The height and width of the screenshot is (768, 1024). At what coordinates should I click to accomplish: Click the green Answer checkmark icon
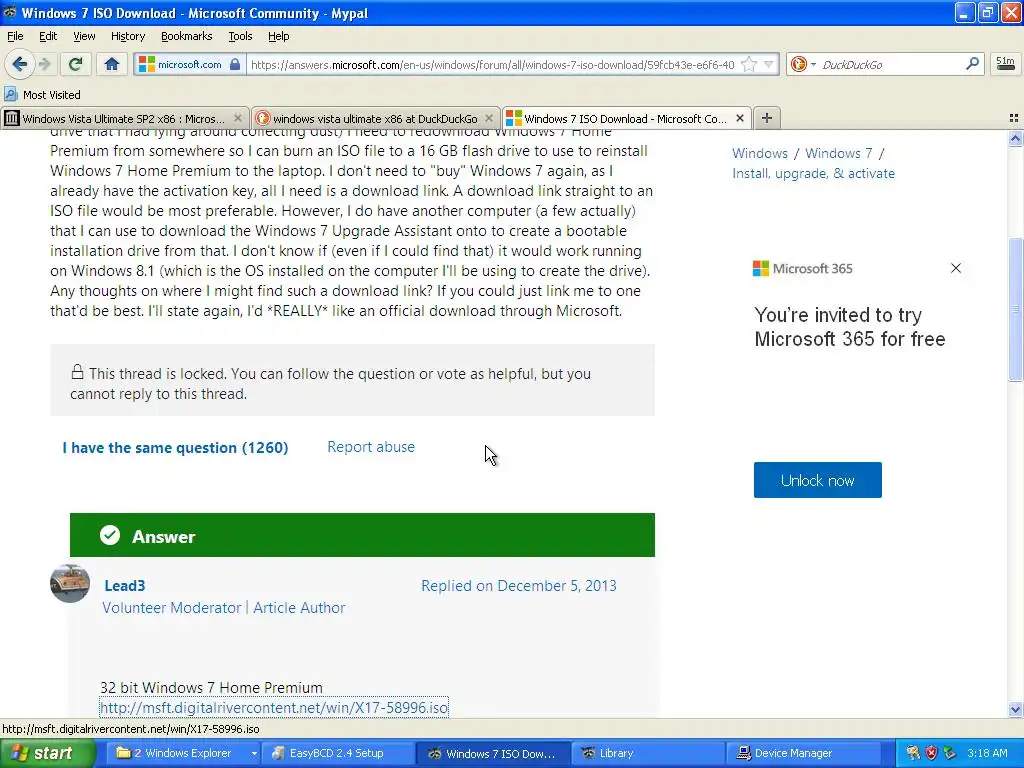click(110, 536)
